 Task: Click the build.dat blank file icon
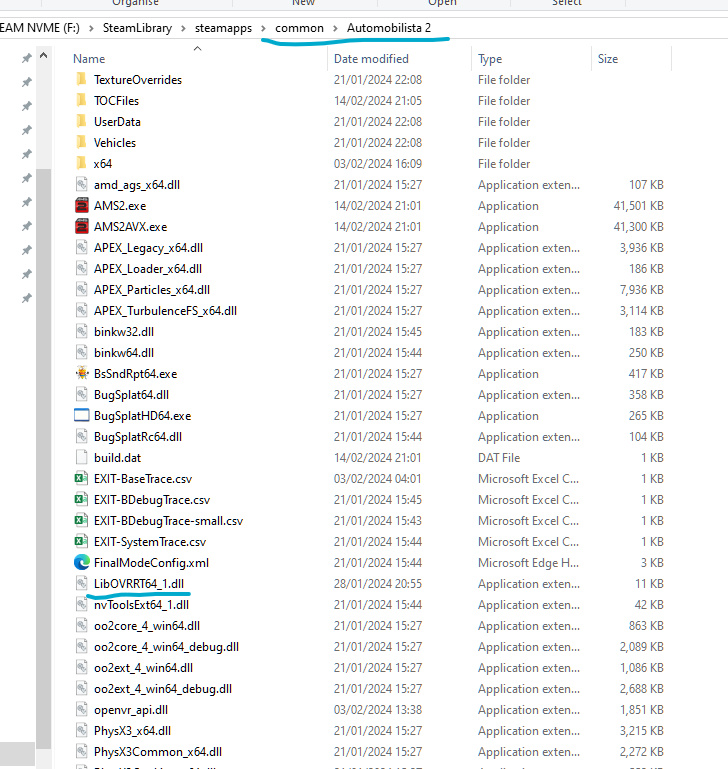tap(81, 457)
